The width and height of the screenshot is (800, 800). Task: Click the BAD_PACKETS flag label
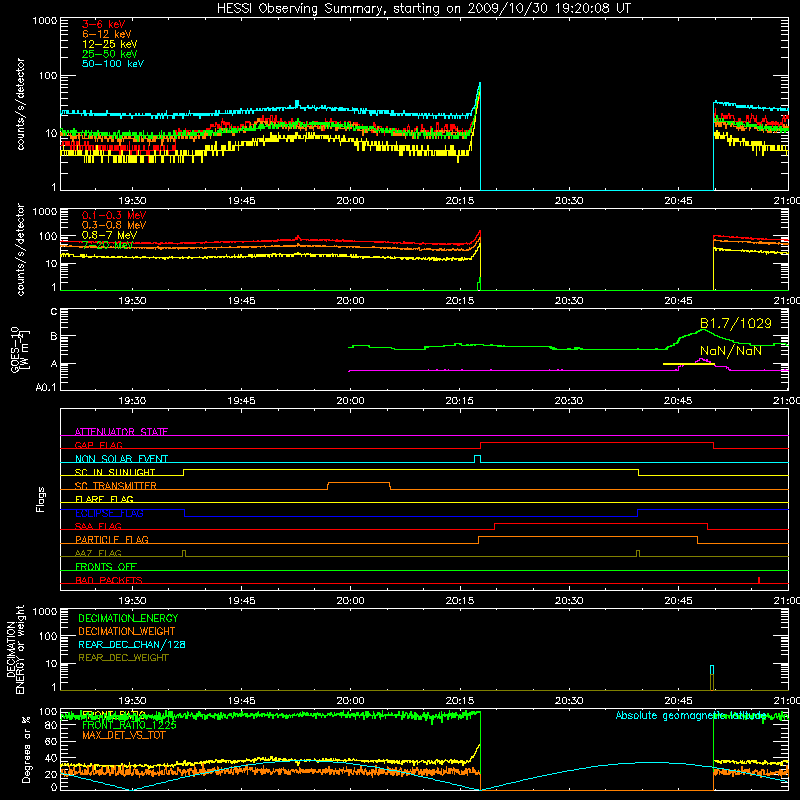click(x=109, y=580)
